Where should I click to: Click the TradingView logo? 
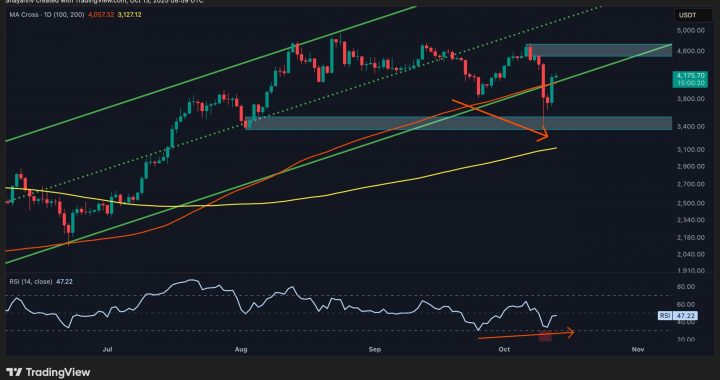point(49,372)
